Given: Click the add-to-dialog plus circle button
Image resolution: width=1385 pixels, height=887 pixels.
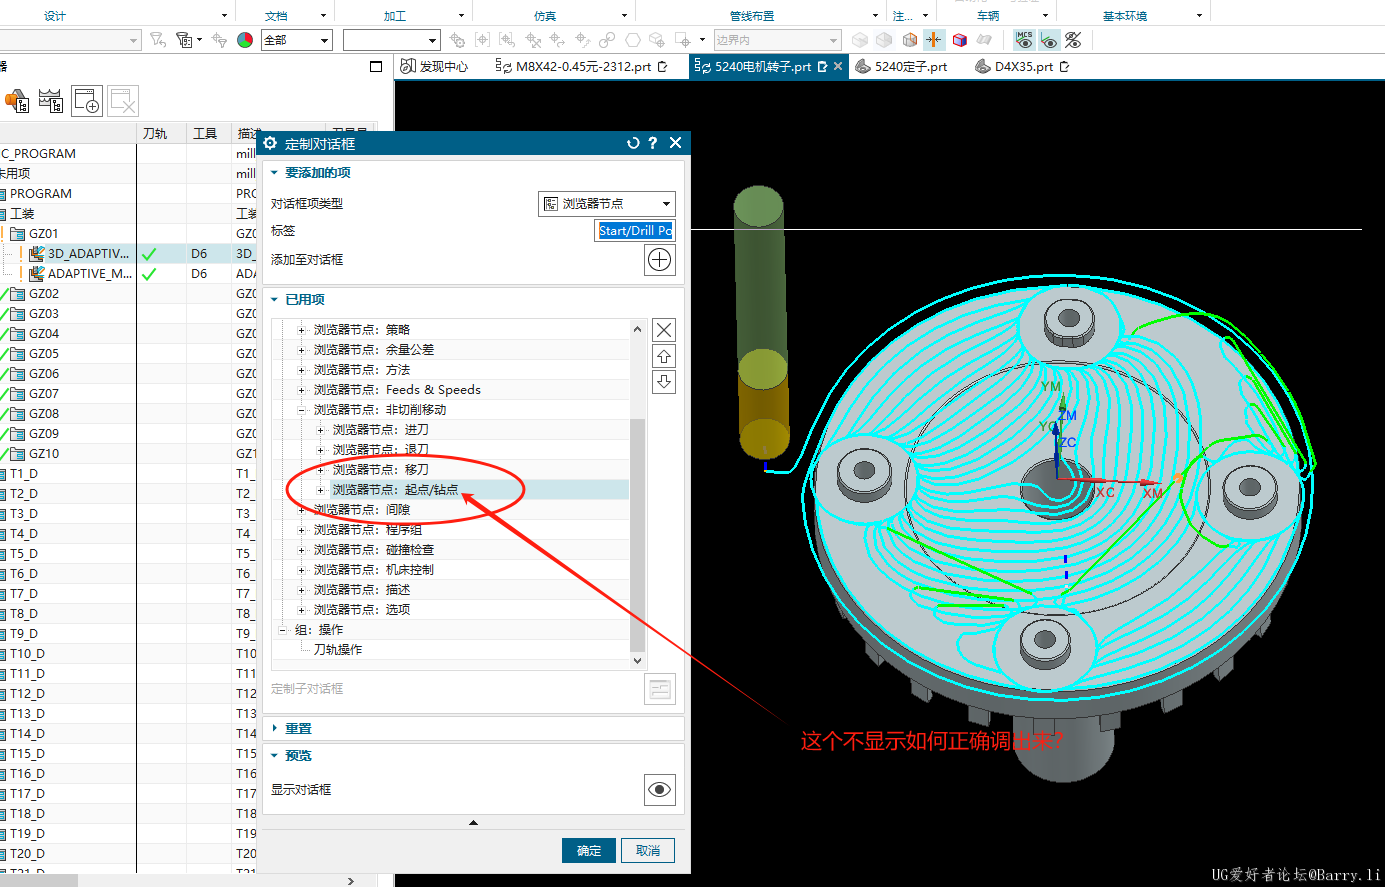Looking at the screenshot, I should coord(660,260).
